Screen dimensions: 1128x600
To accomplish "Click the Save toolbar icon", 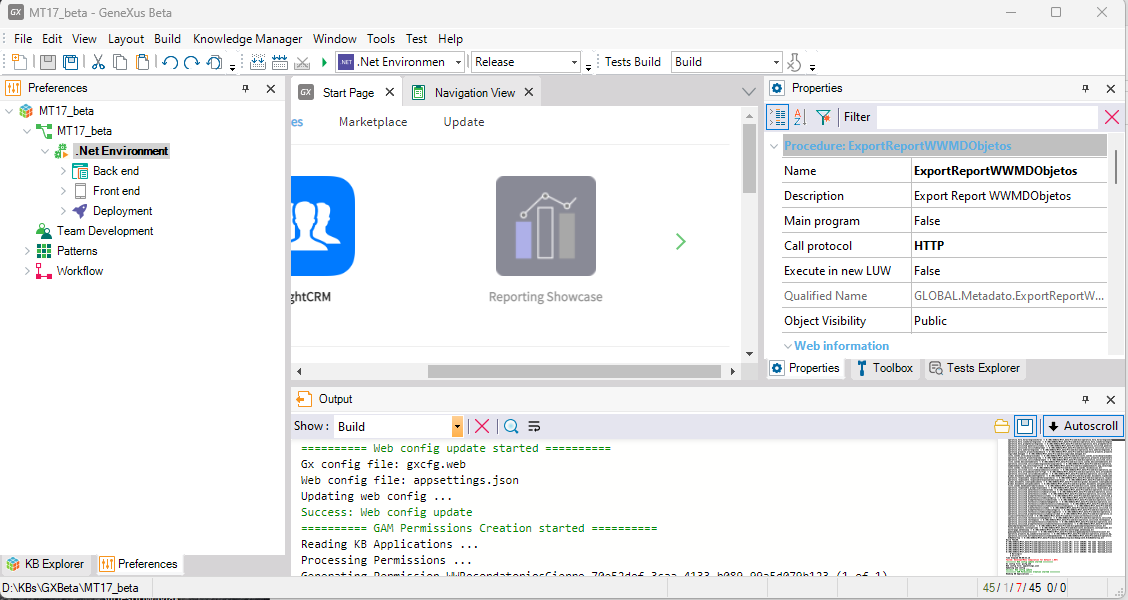I will point(47,62).
